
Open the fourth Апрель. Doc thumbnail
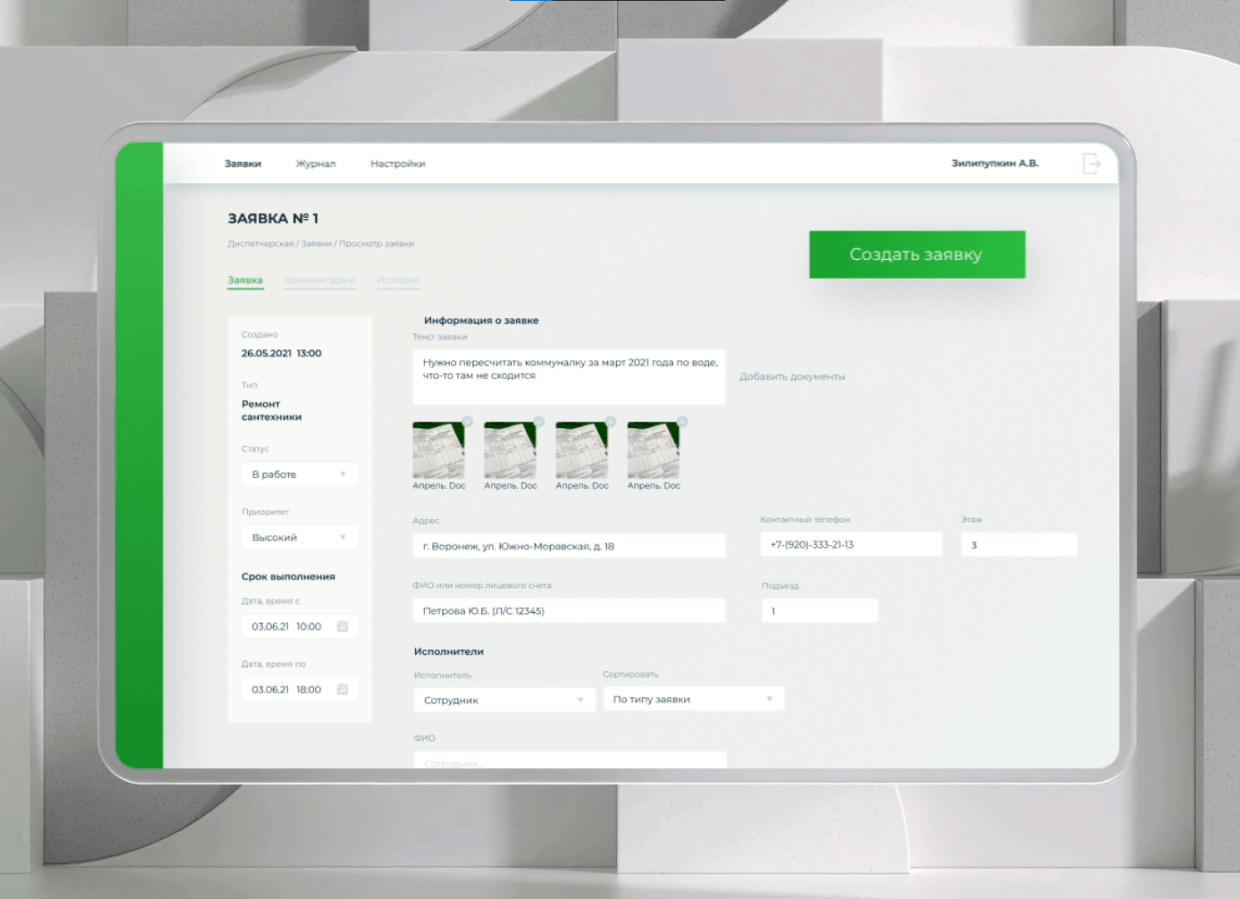[654, 450]
